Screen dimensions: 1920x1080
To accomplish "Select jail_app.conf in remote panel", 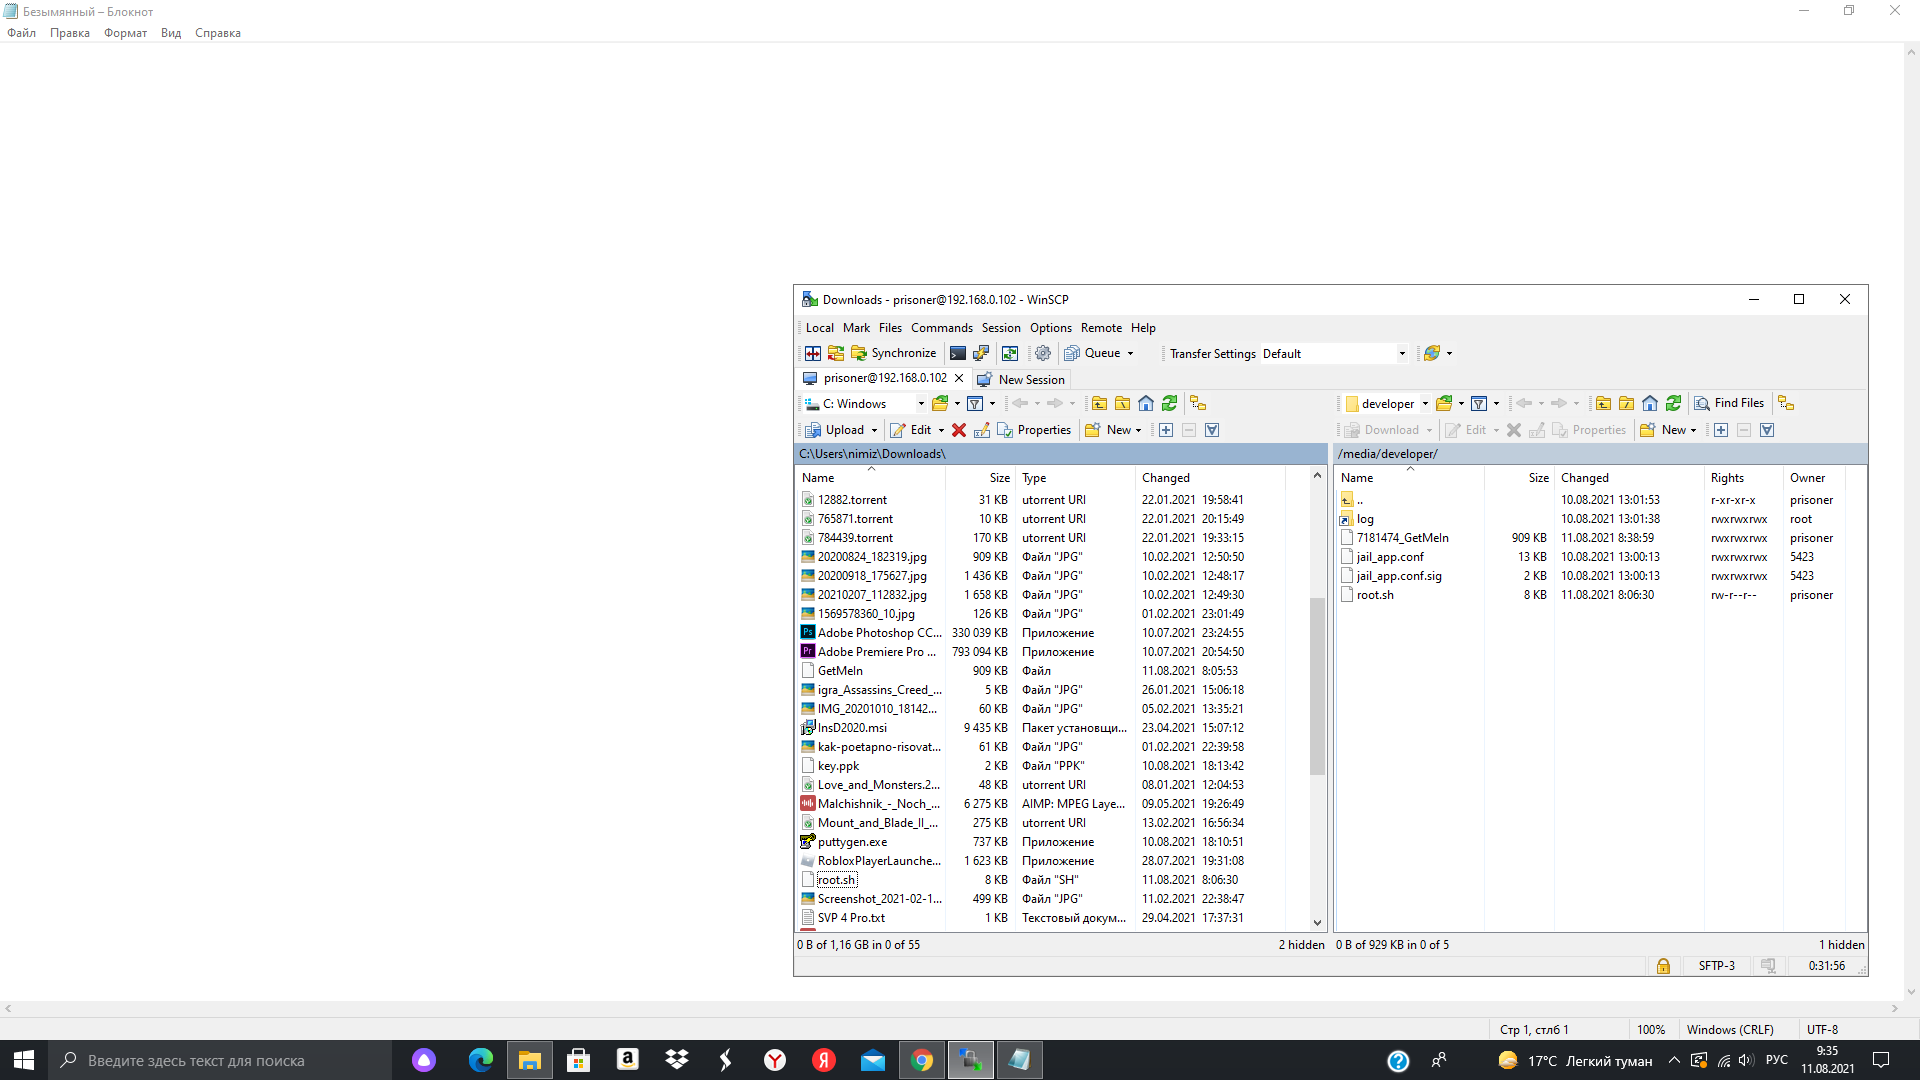I will point(1390,557).
